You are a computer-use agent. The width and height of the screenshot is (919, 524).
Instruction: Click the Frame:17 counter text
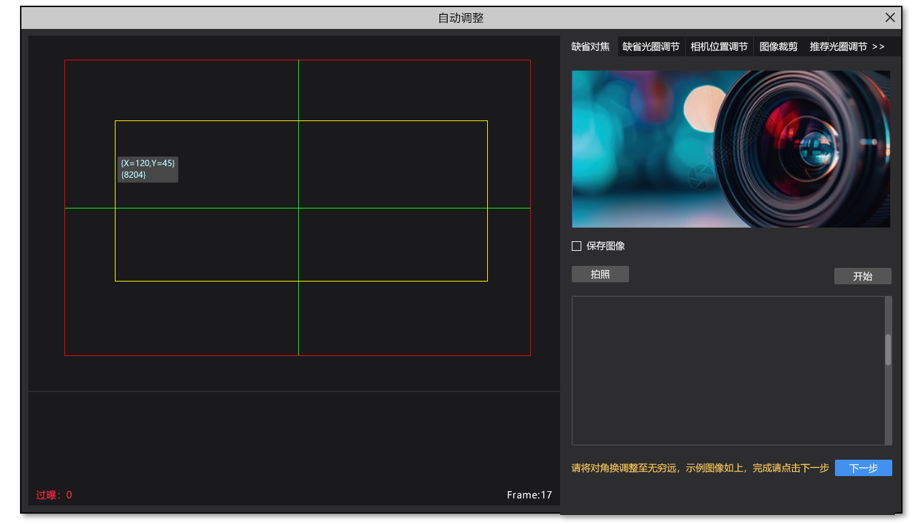point(529,495)
